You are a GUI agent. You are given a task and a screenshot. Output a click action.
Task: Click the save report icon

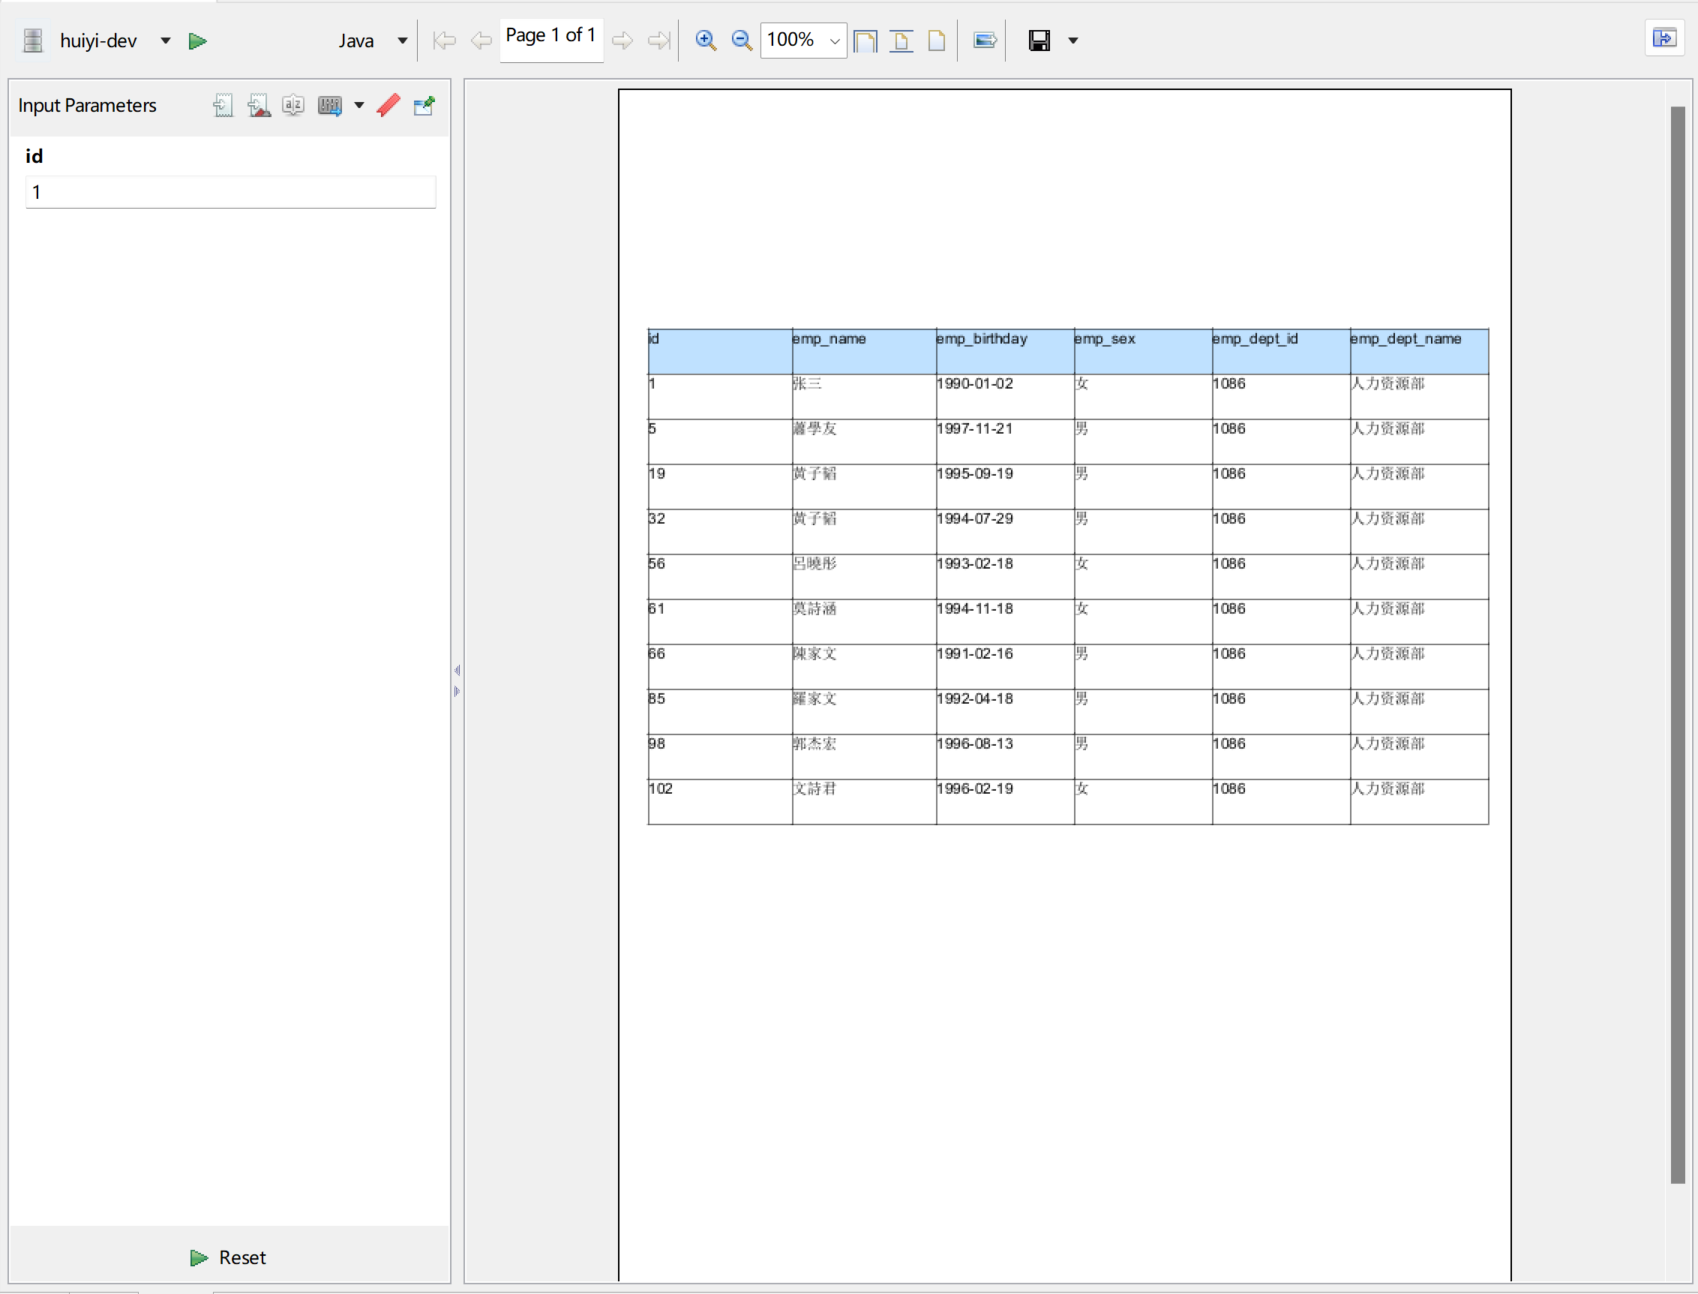point(1039,40)
